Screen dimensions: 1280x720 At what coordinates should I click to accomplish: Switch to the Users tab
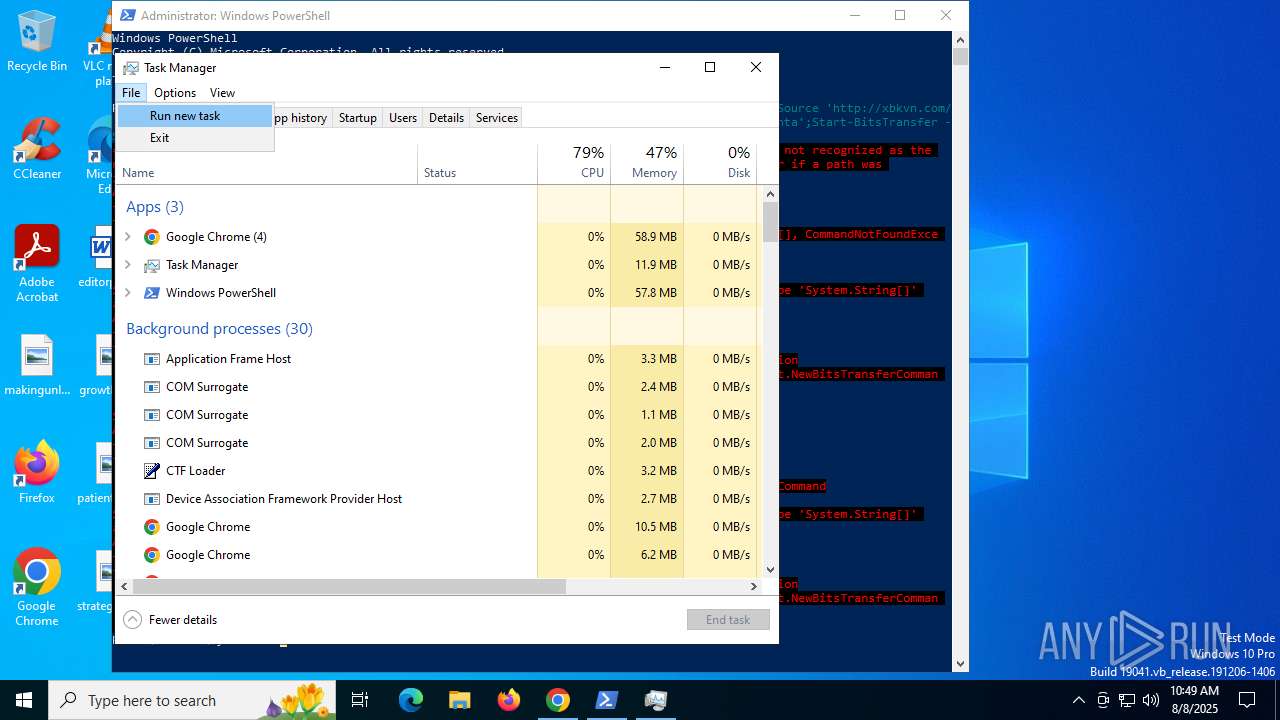click(403, 118)
